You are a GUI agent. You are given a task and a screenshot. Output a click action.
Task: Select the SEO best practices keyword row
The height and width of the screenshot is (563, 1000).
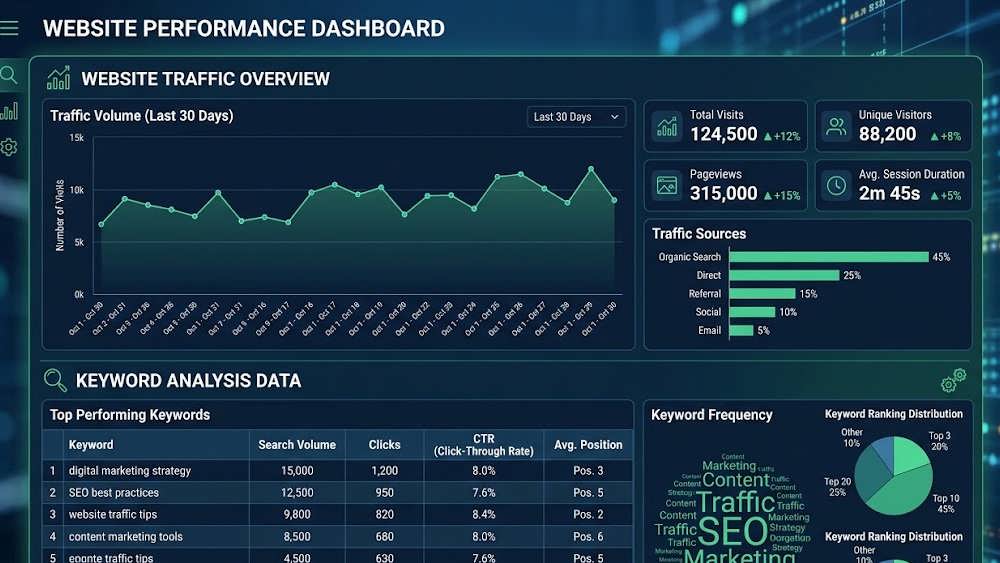[x=337, y=492]
